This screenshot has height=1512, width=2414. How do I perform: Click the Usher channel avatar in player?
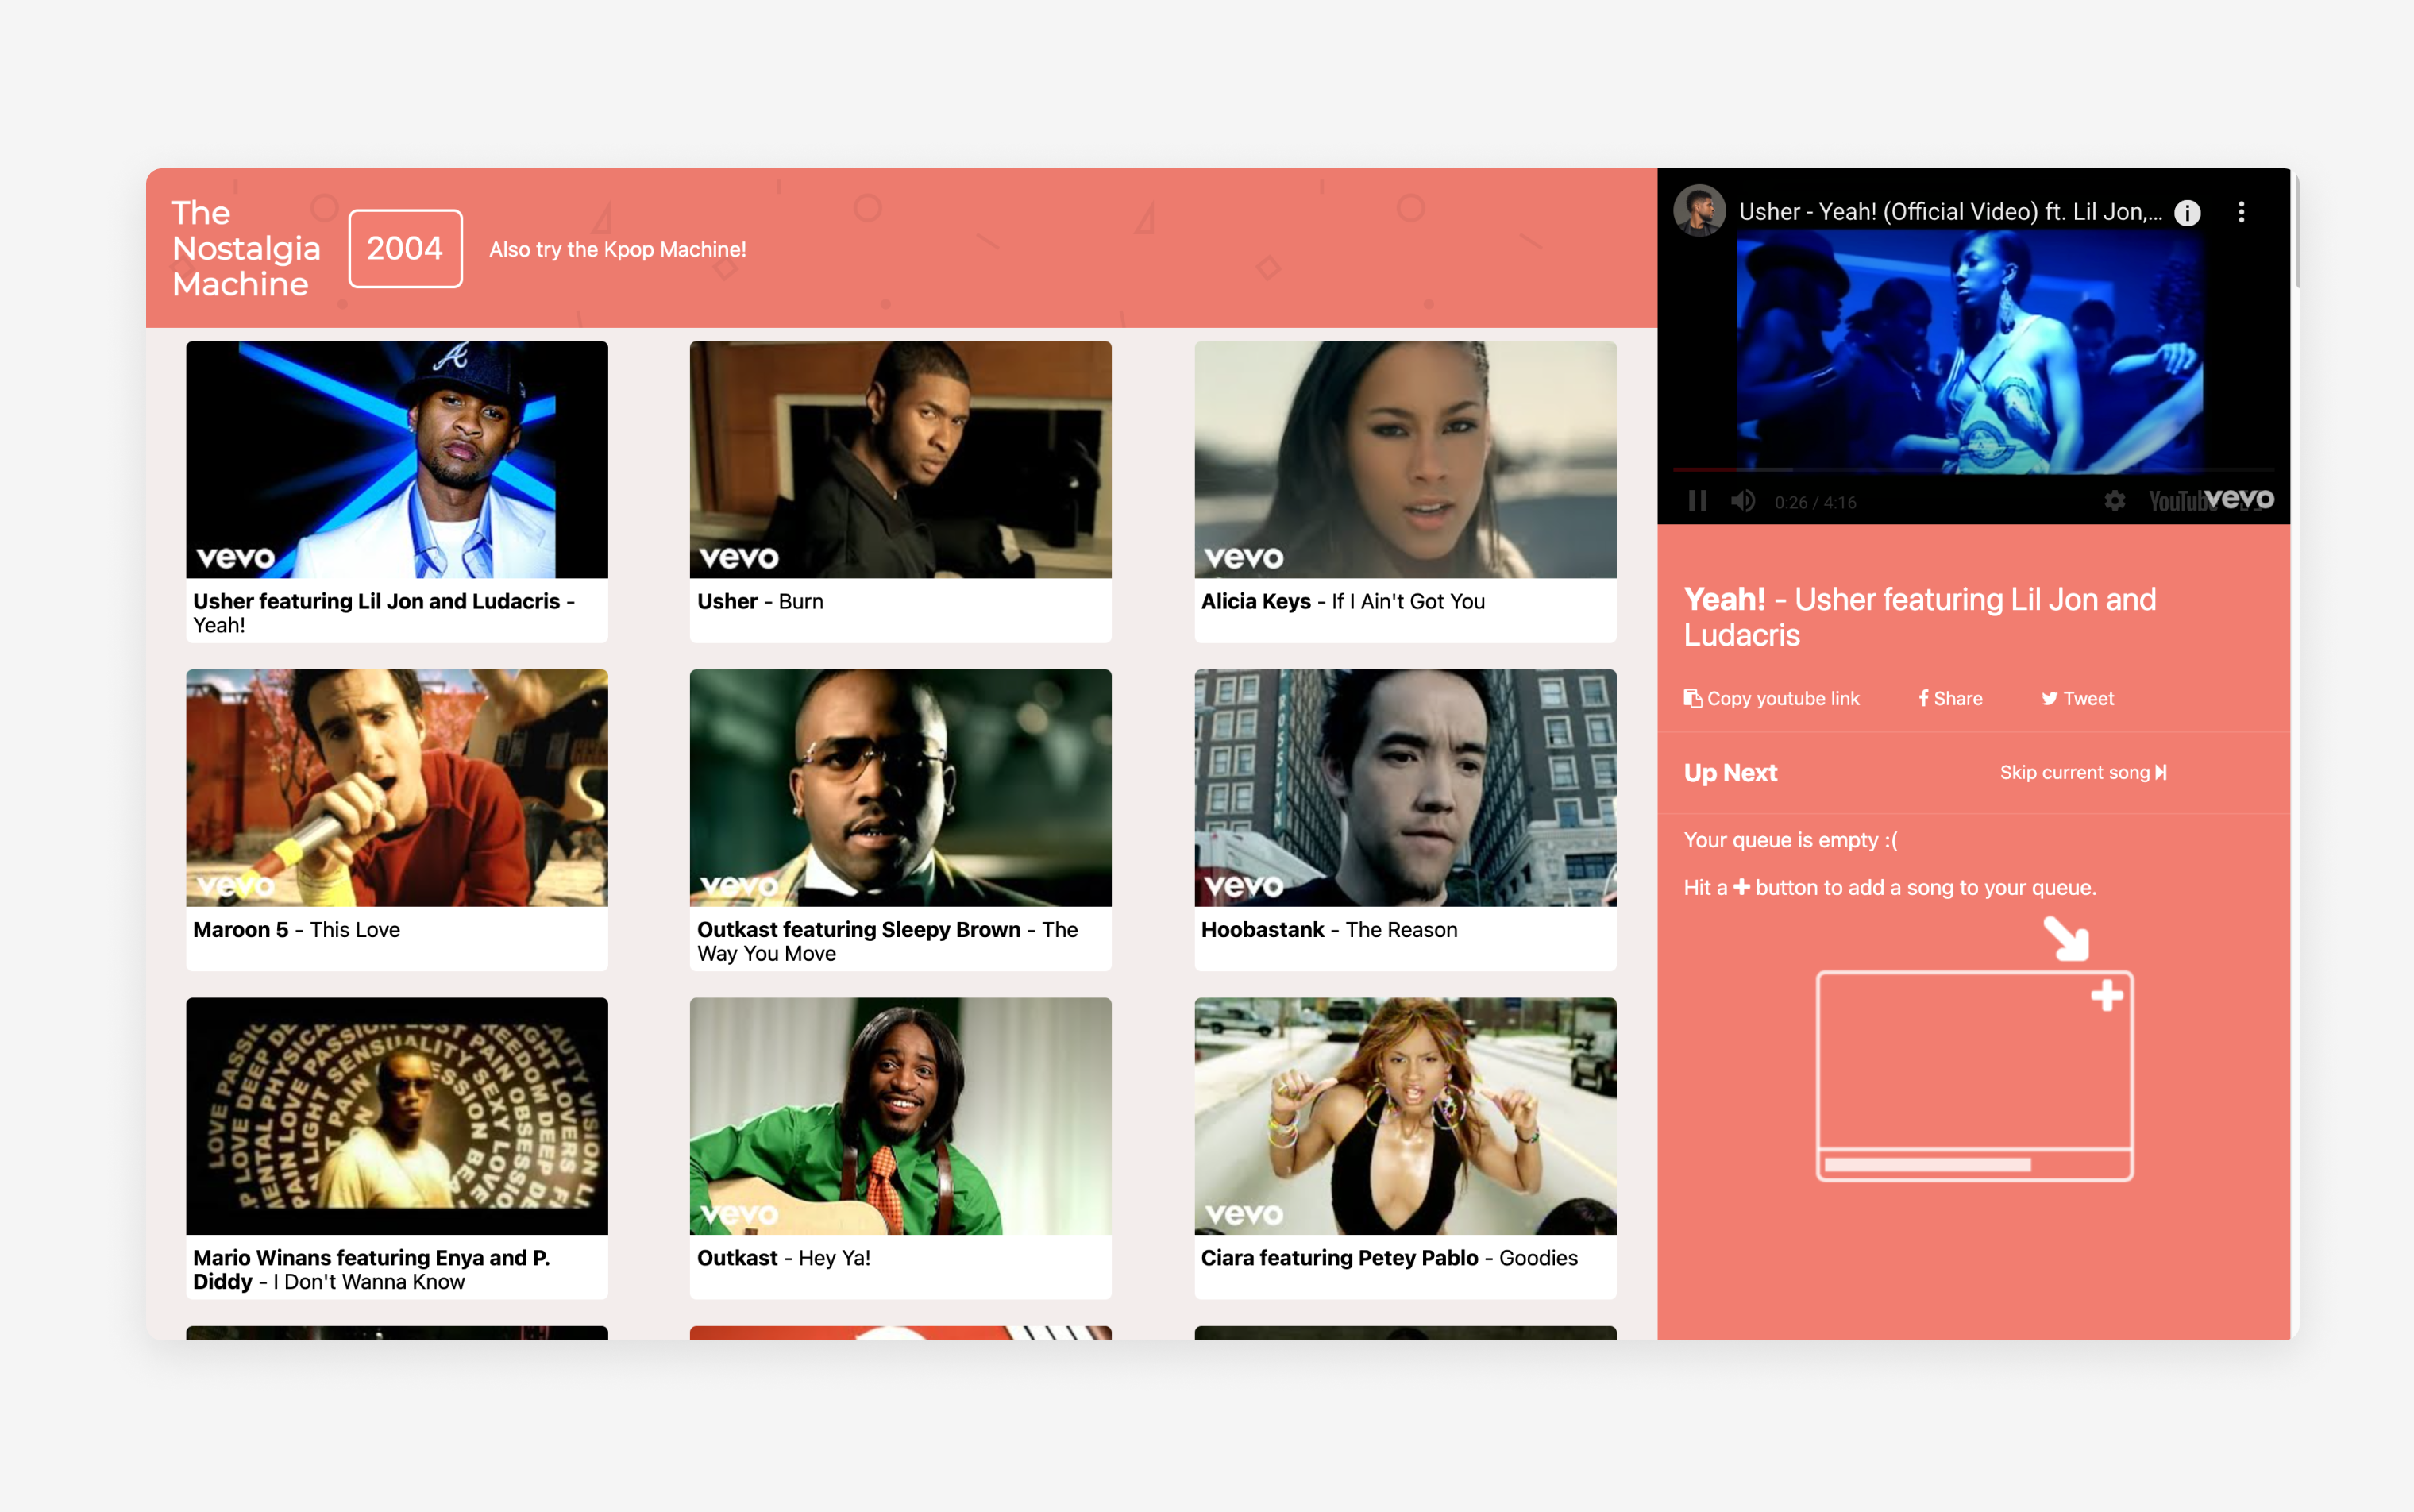pyautogui.click(x=1699, y=211)
